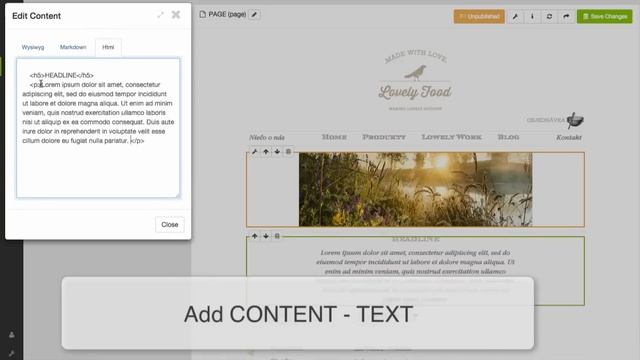
Task: Click the user icon in left sidebar
Action: 12,335
